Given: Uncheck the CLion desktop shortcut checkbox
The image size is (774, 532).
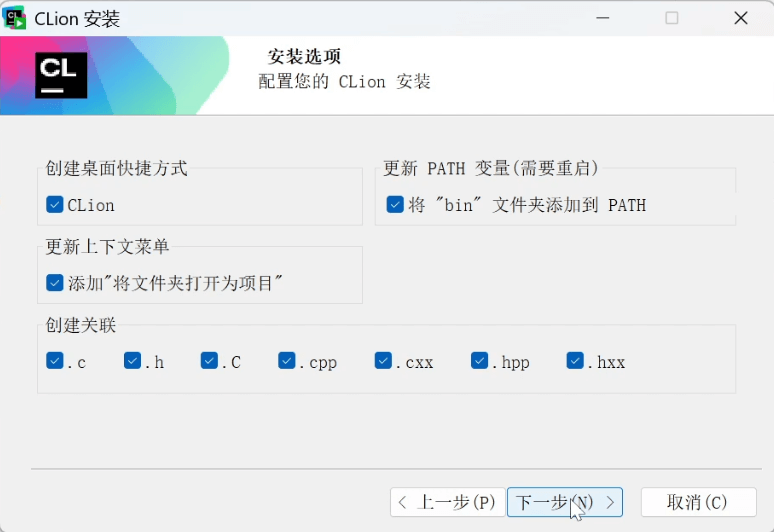Looking at the screenshot, I should pos(55,205).
